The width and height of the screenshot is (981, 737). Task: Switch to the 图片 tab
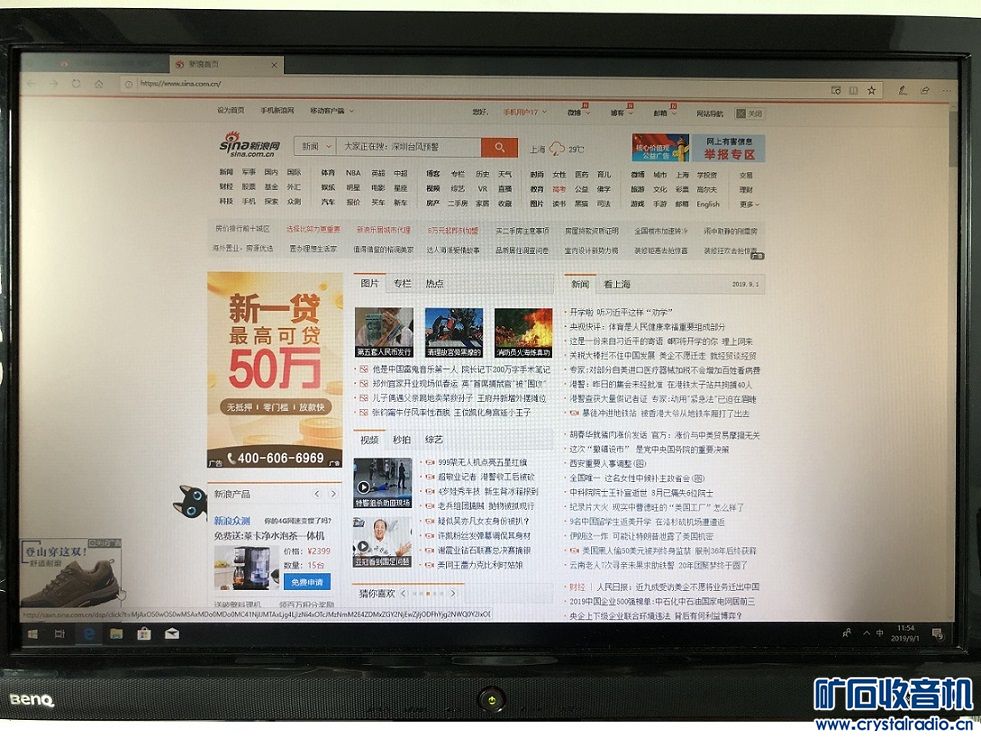click(370, 283)
